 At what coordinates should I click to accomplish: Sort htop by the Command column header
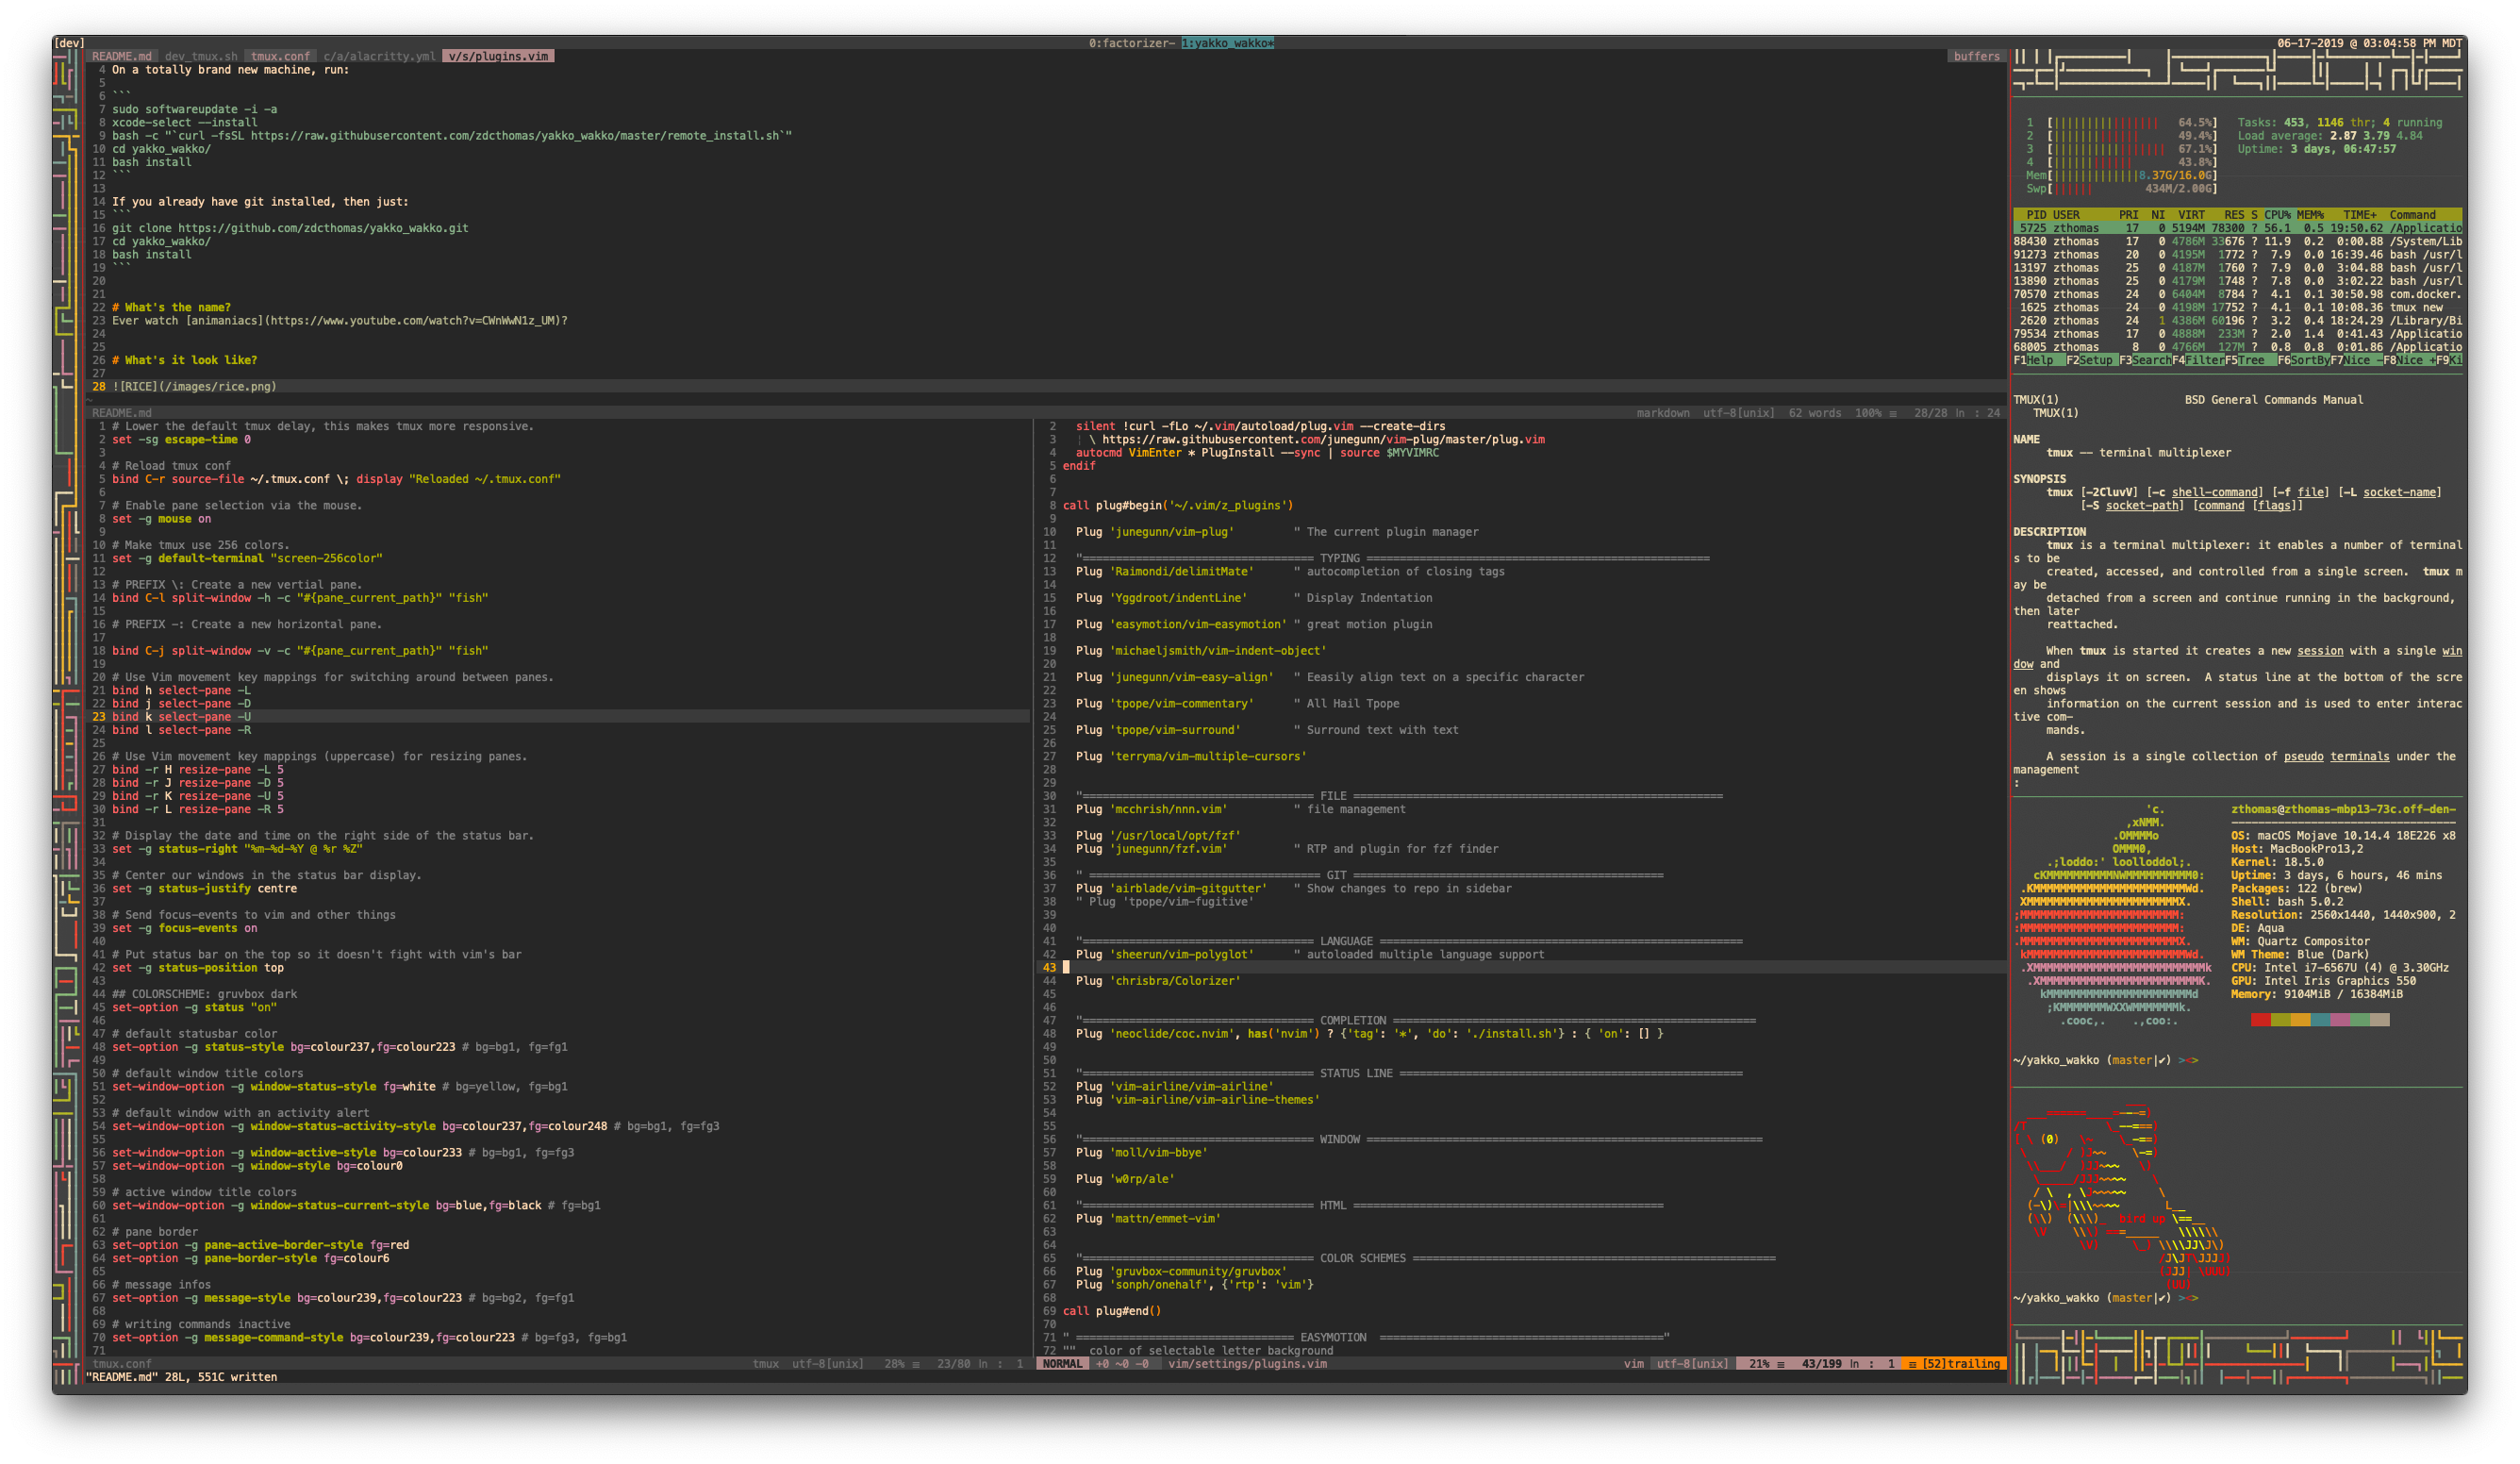(2412, 215)
